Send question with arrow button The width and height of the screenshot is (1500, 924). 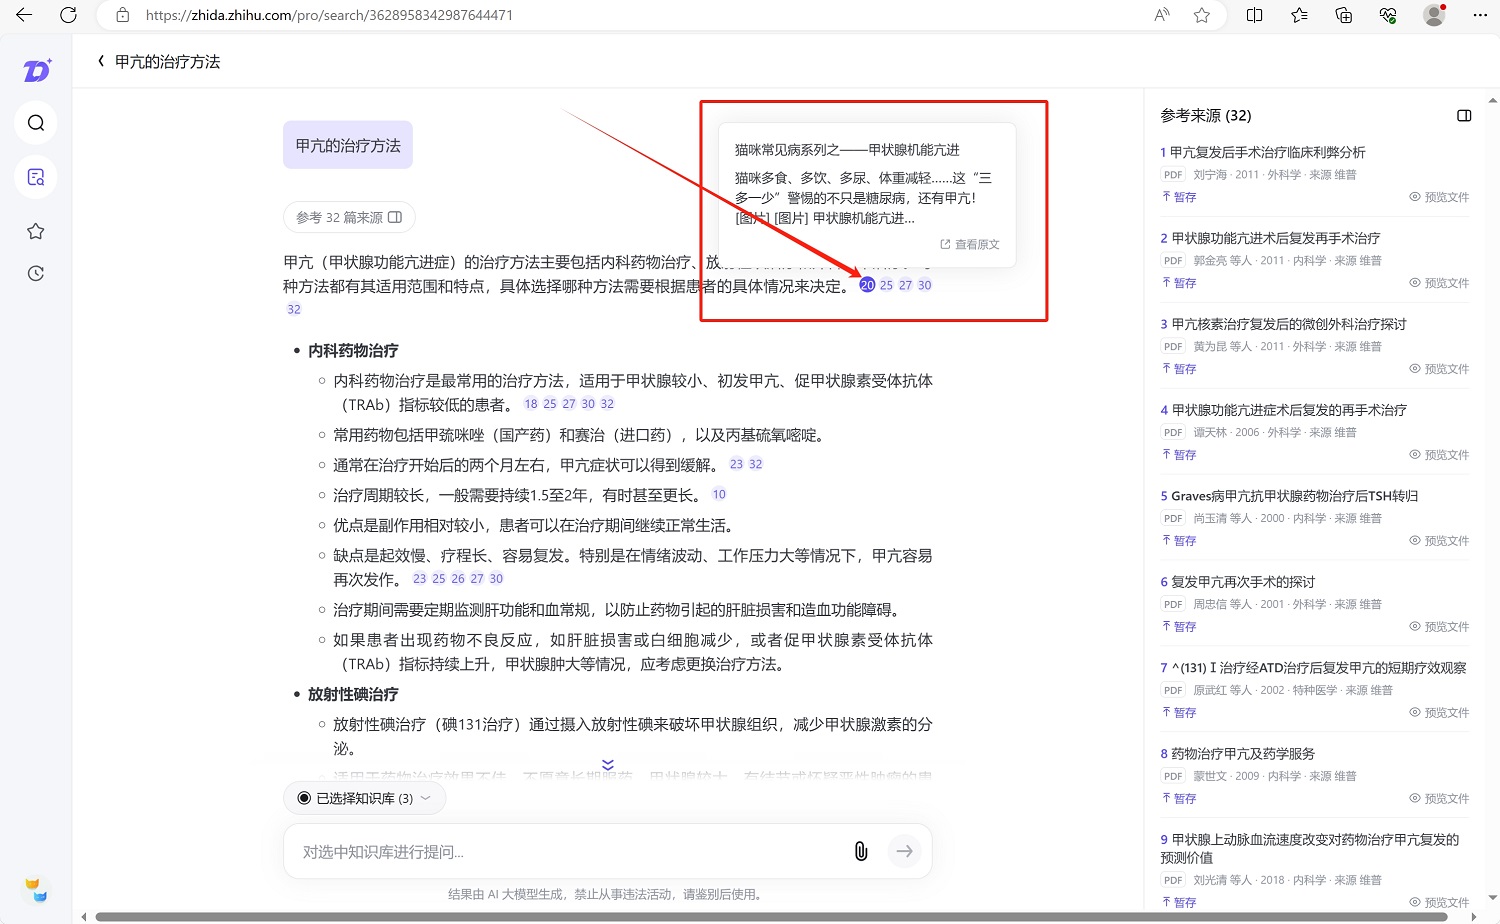tap(904, 851)
